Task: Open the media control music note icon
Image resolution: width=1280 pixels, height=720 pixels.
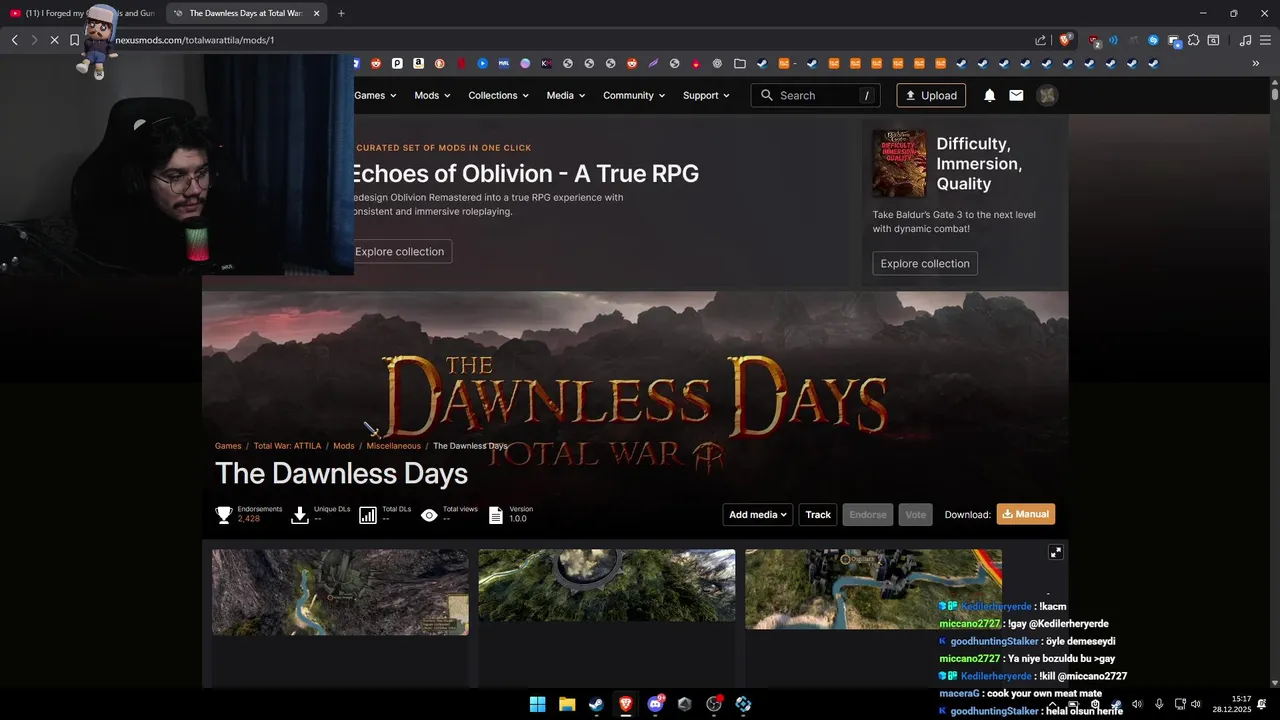Action: point(1245,40)
